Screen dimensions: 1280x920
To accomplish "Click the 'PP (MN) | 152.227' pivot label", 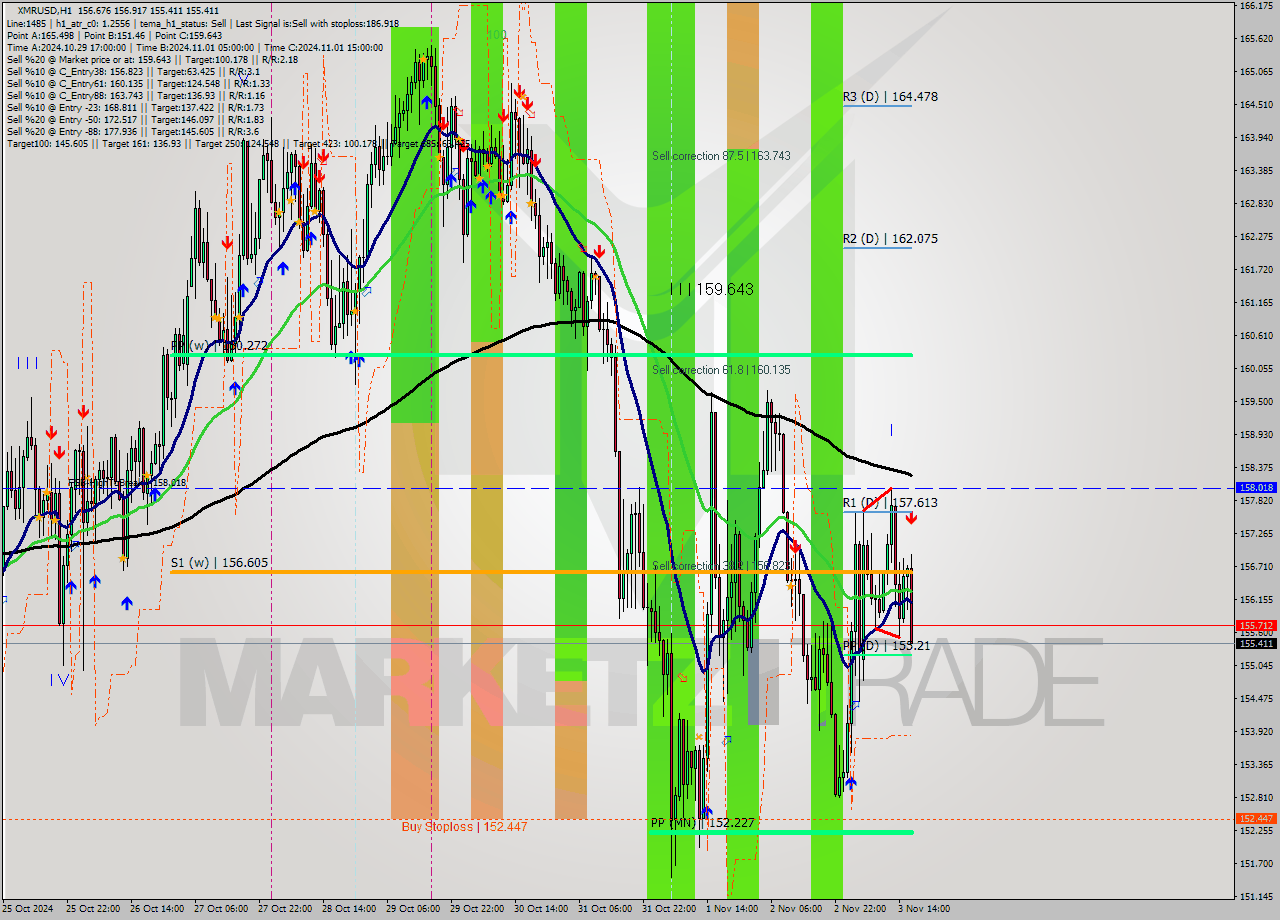I will pyautogui.click(x=702, y=823).
